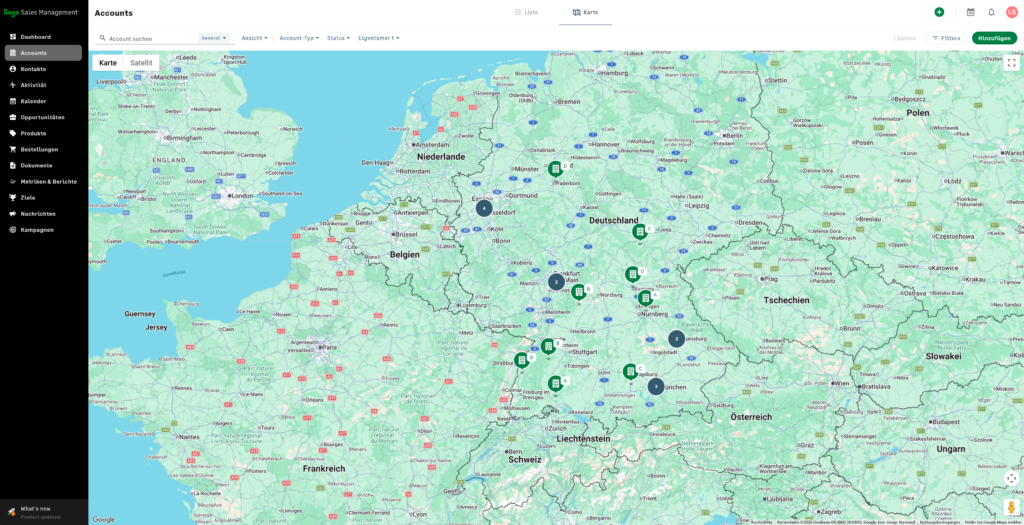Open the calendar icon in top bar

[970, 12]
